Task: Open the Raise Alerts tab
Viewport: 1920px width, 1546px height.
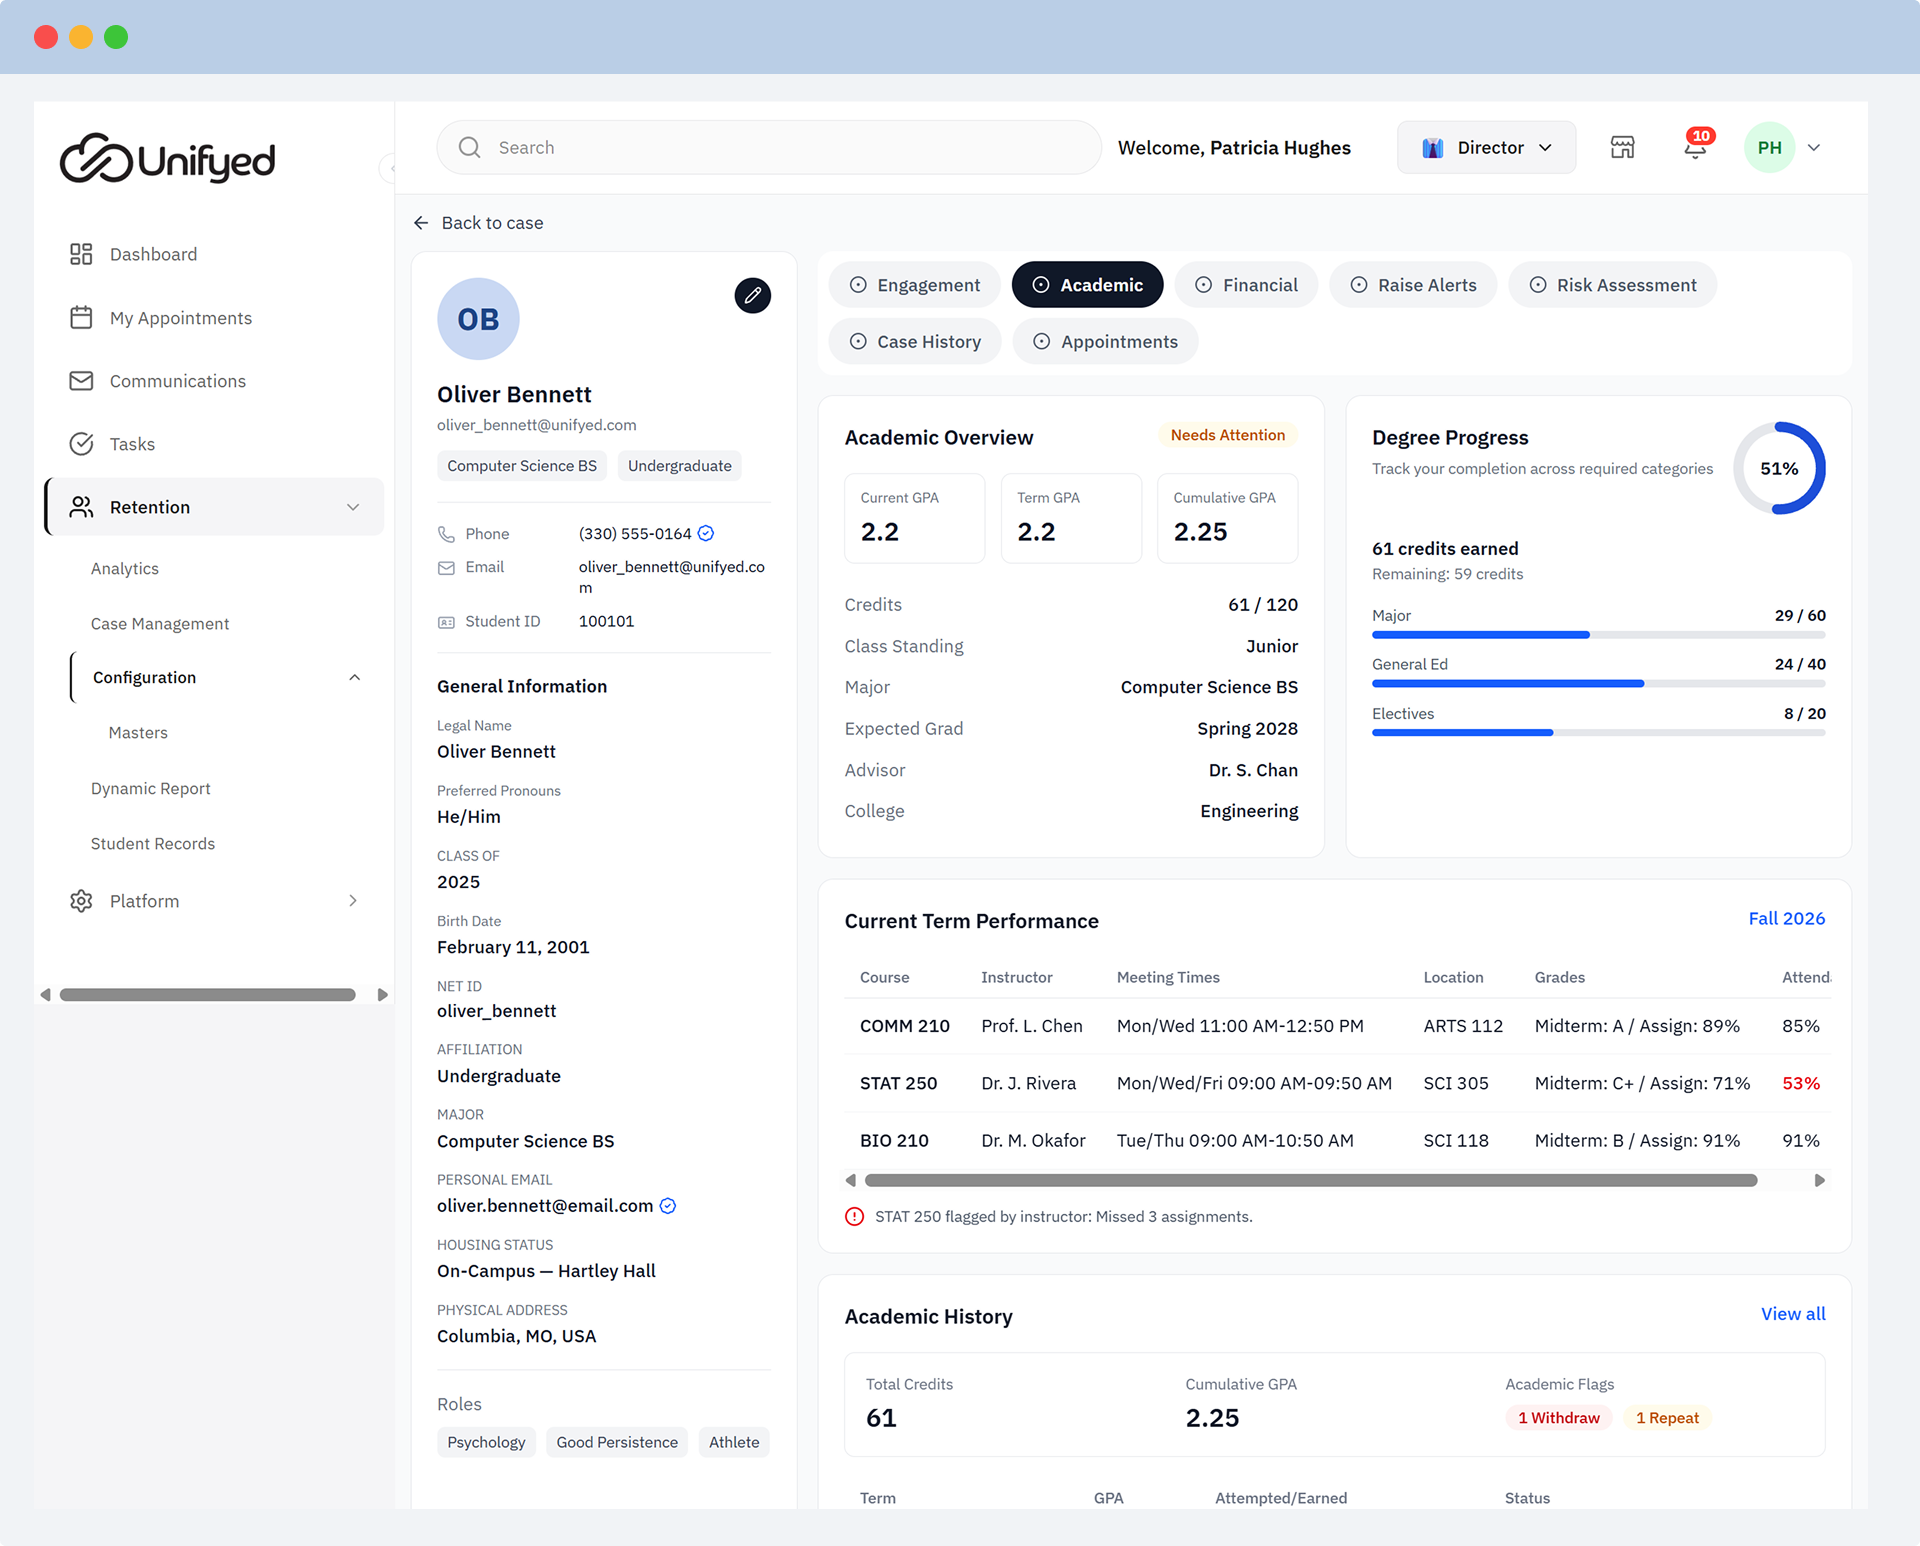Action: [x=1412, y=285]
